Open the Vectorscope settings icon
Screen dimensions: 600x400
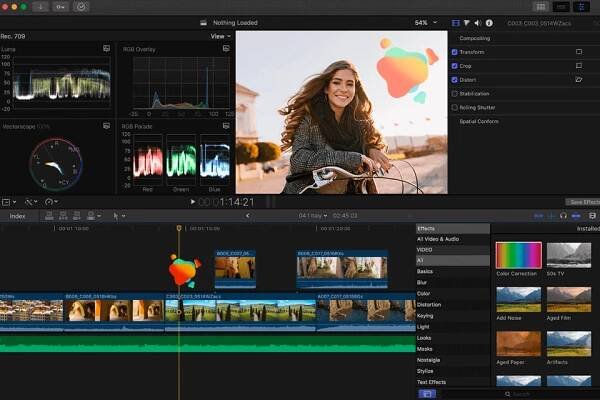coord(106,126)
